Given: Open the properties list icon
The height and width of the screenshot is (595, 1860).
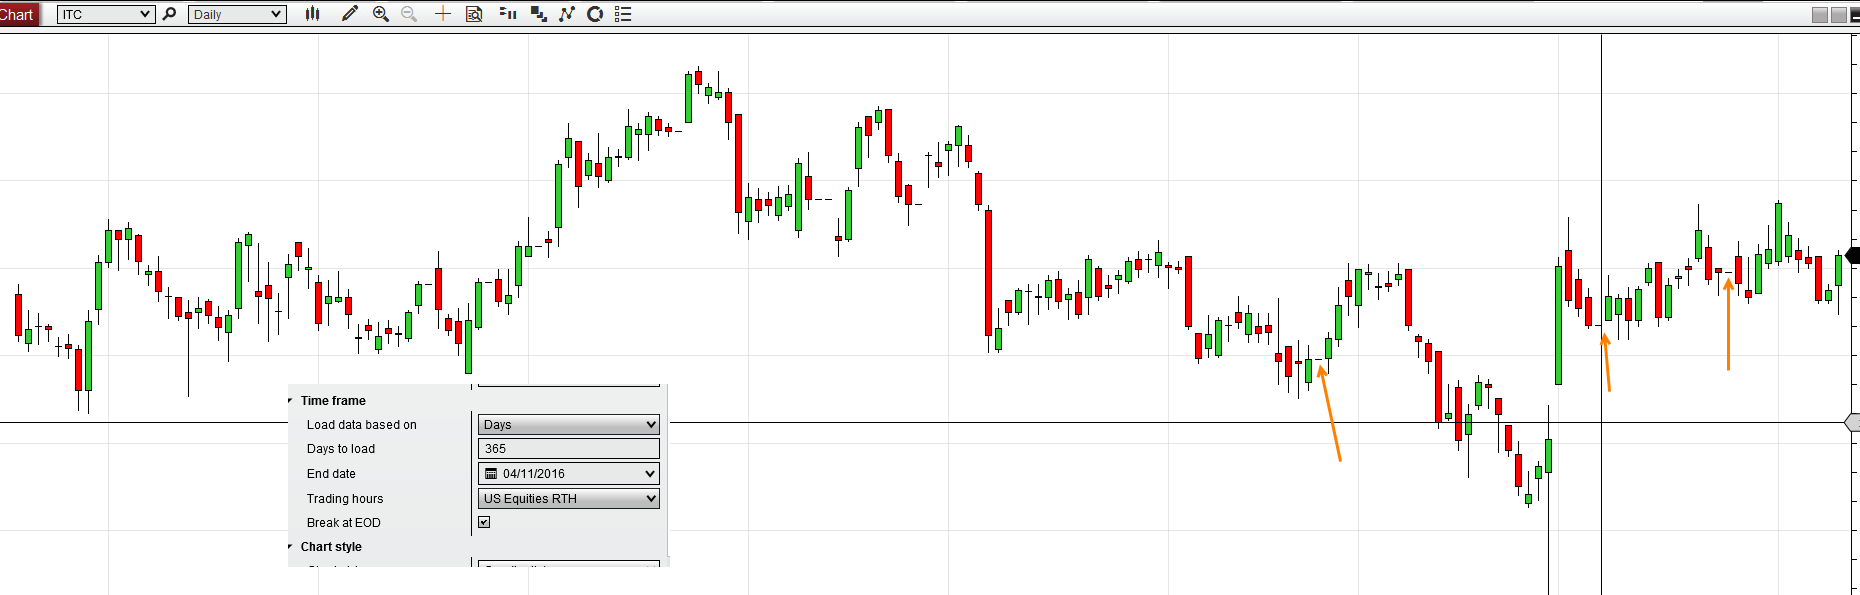Looking at the screenshot, I should 623,14.
